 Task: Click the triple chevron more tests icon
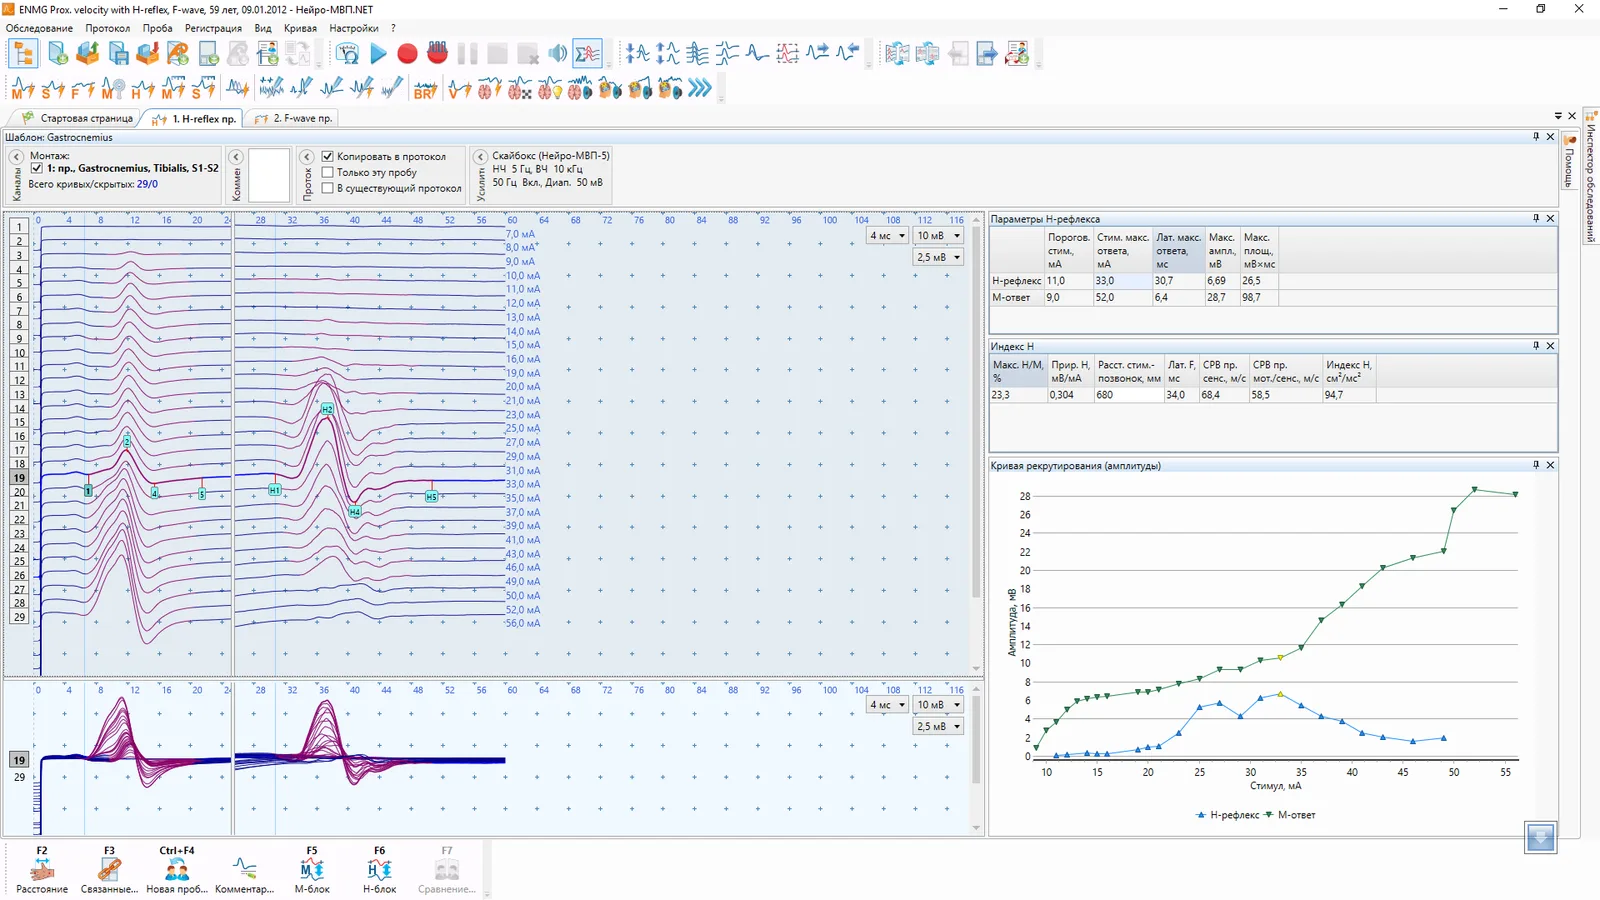[700, 89]
